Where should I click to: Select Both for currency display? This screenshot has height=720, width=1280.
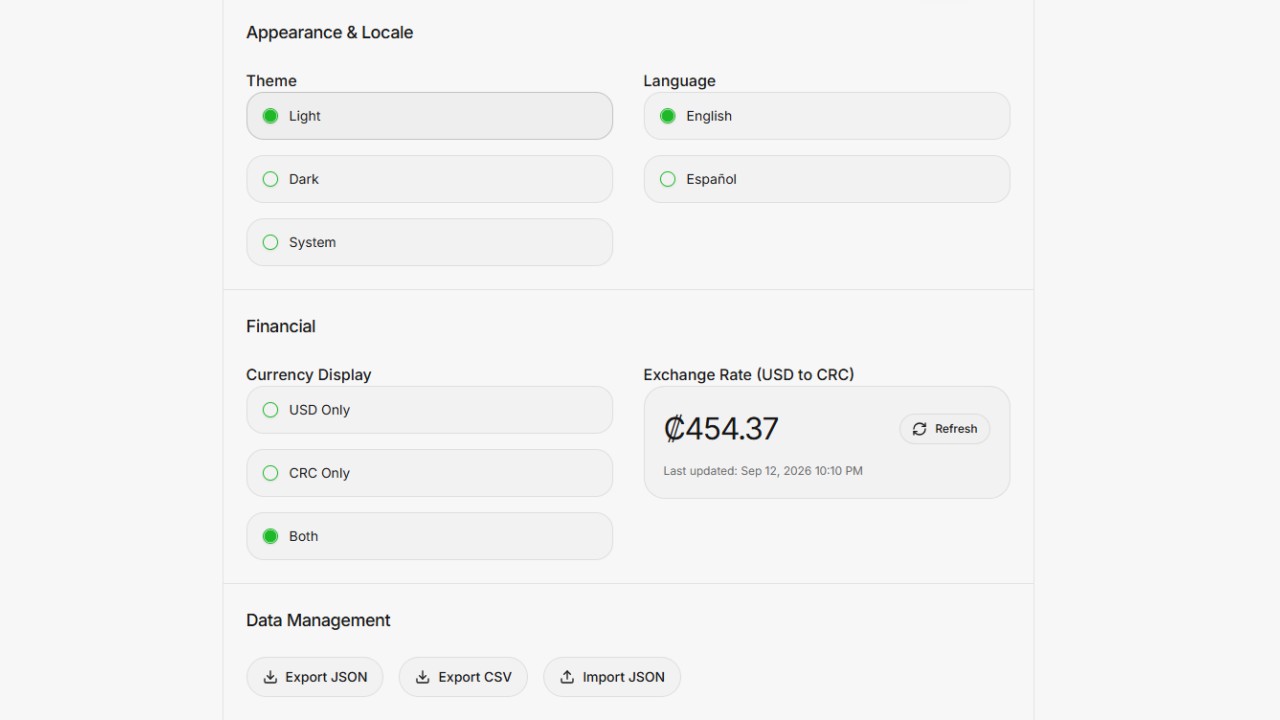coord(429,536)
